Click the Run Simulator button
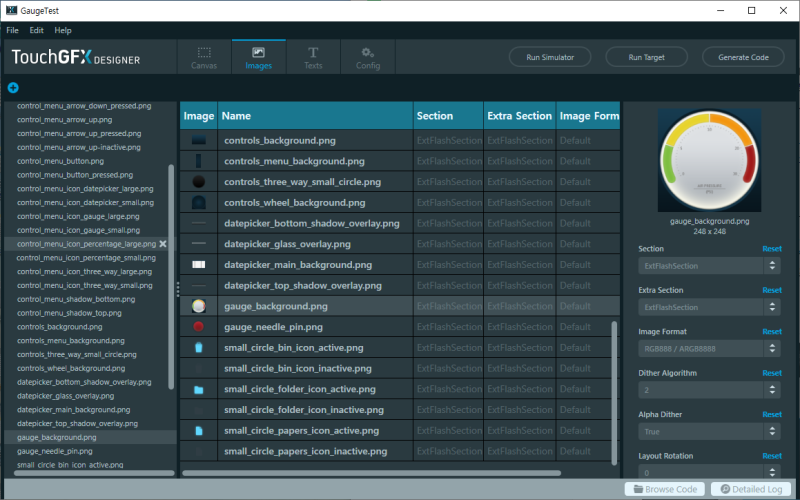800x500 pixels. [550, 58]
